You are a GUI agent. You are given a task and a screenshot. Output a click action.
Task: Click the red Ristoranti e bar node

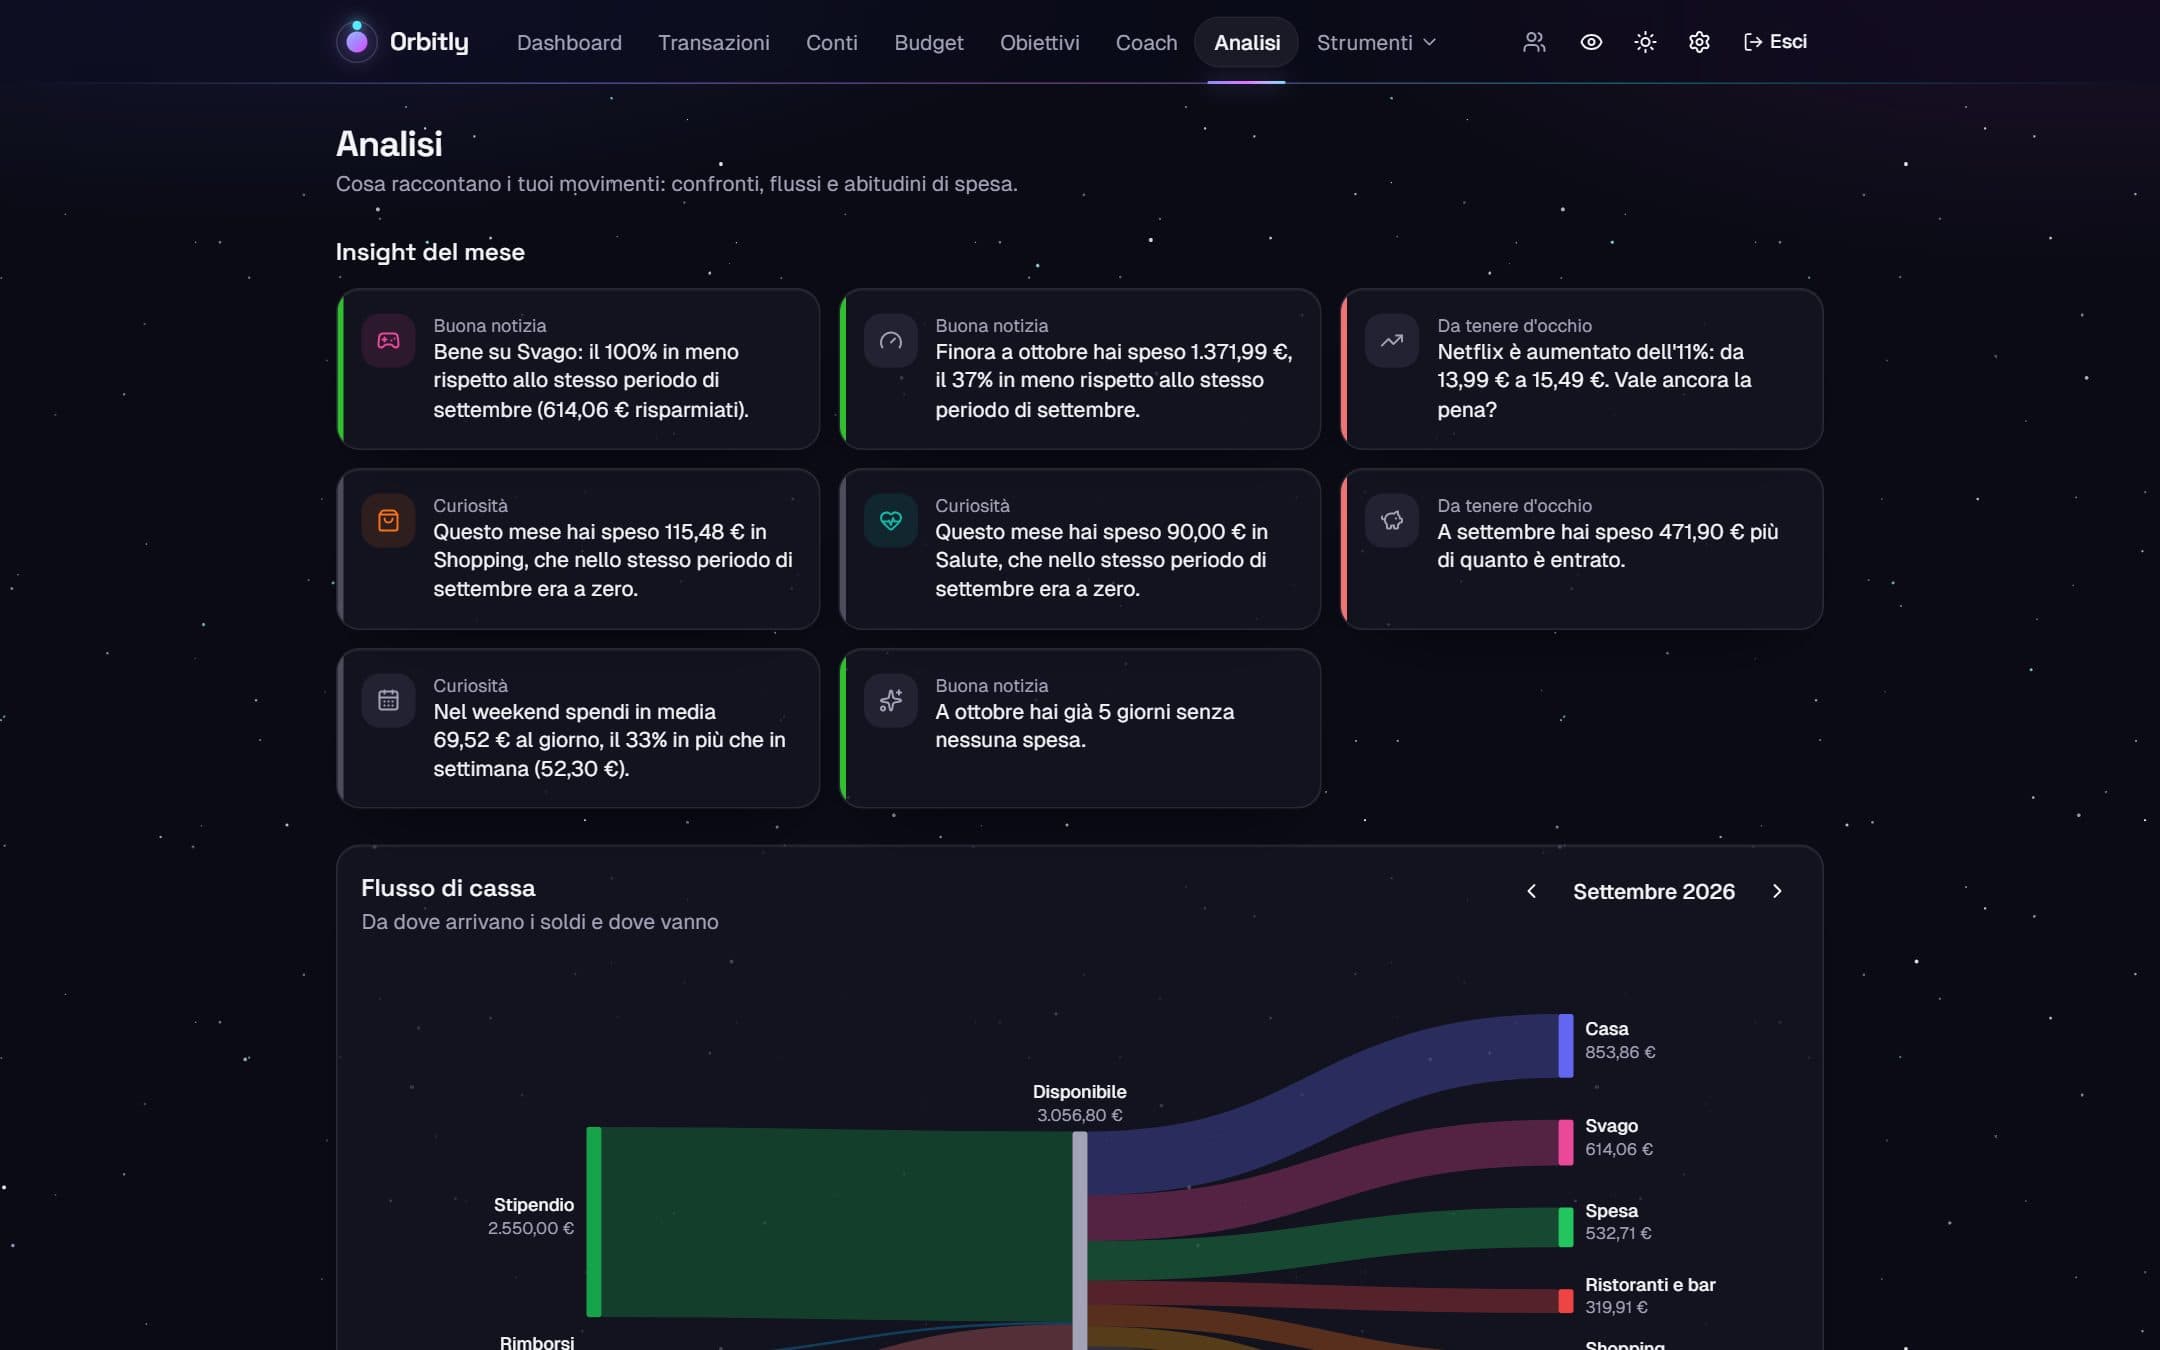pyautogui.click(x=1566, y=1301)
